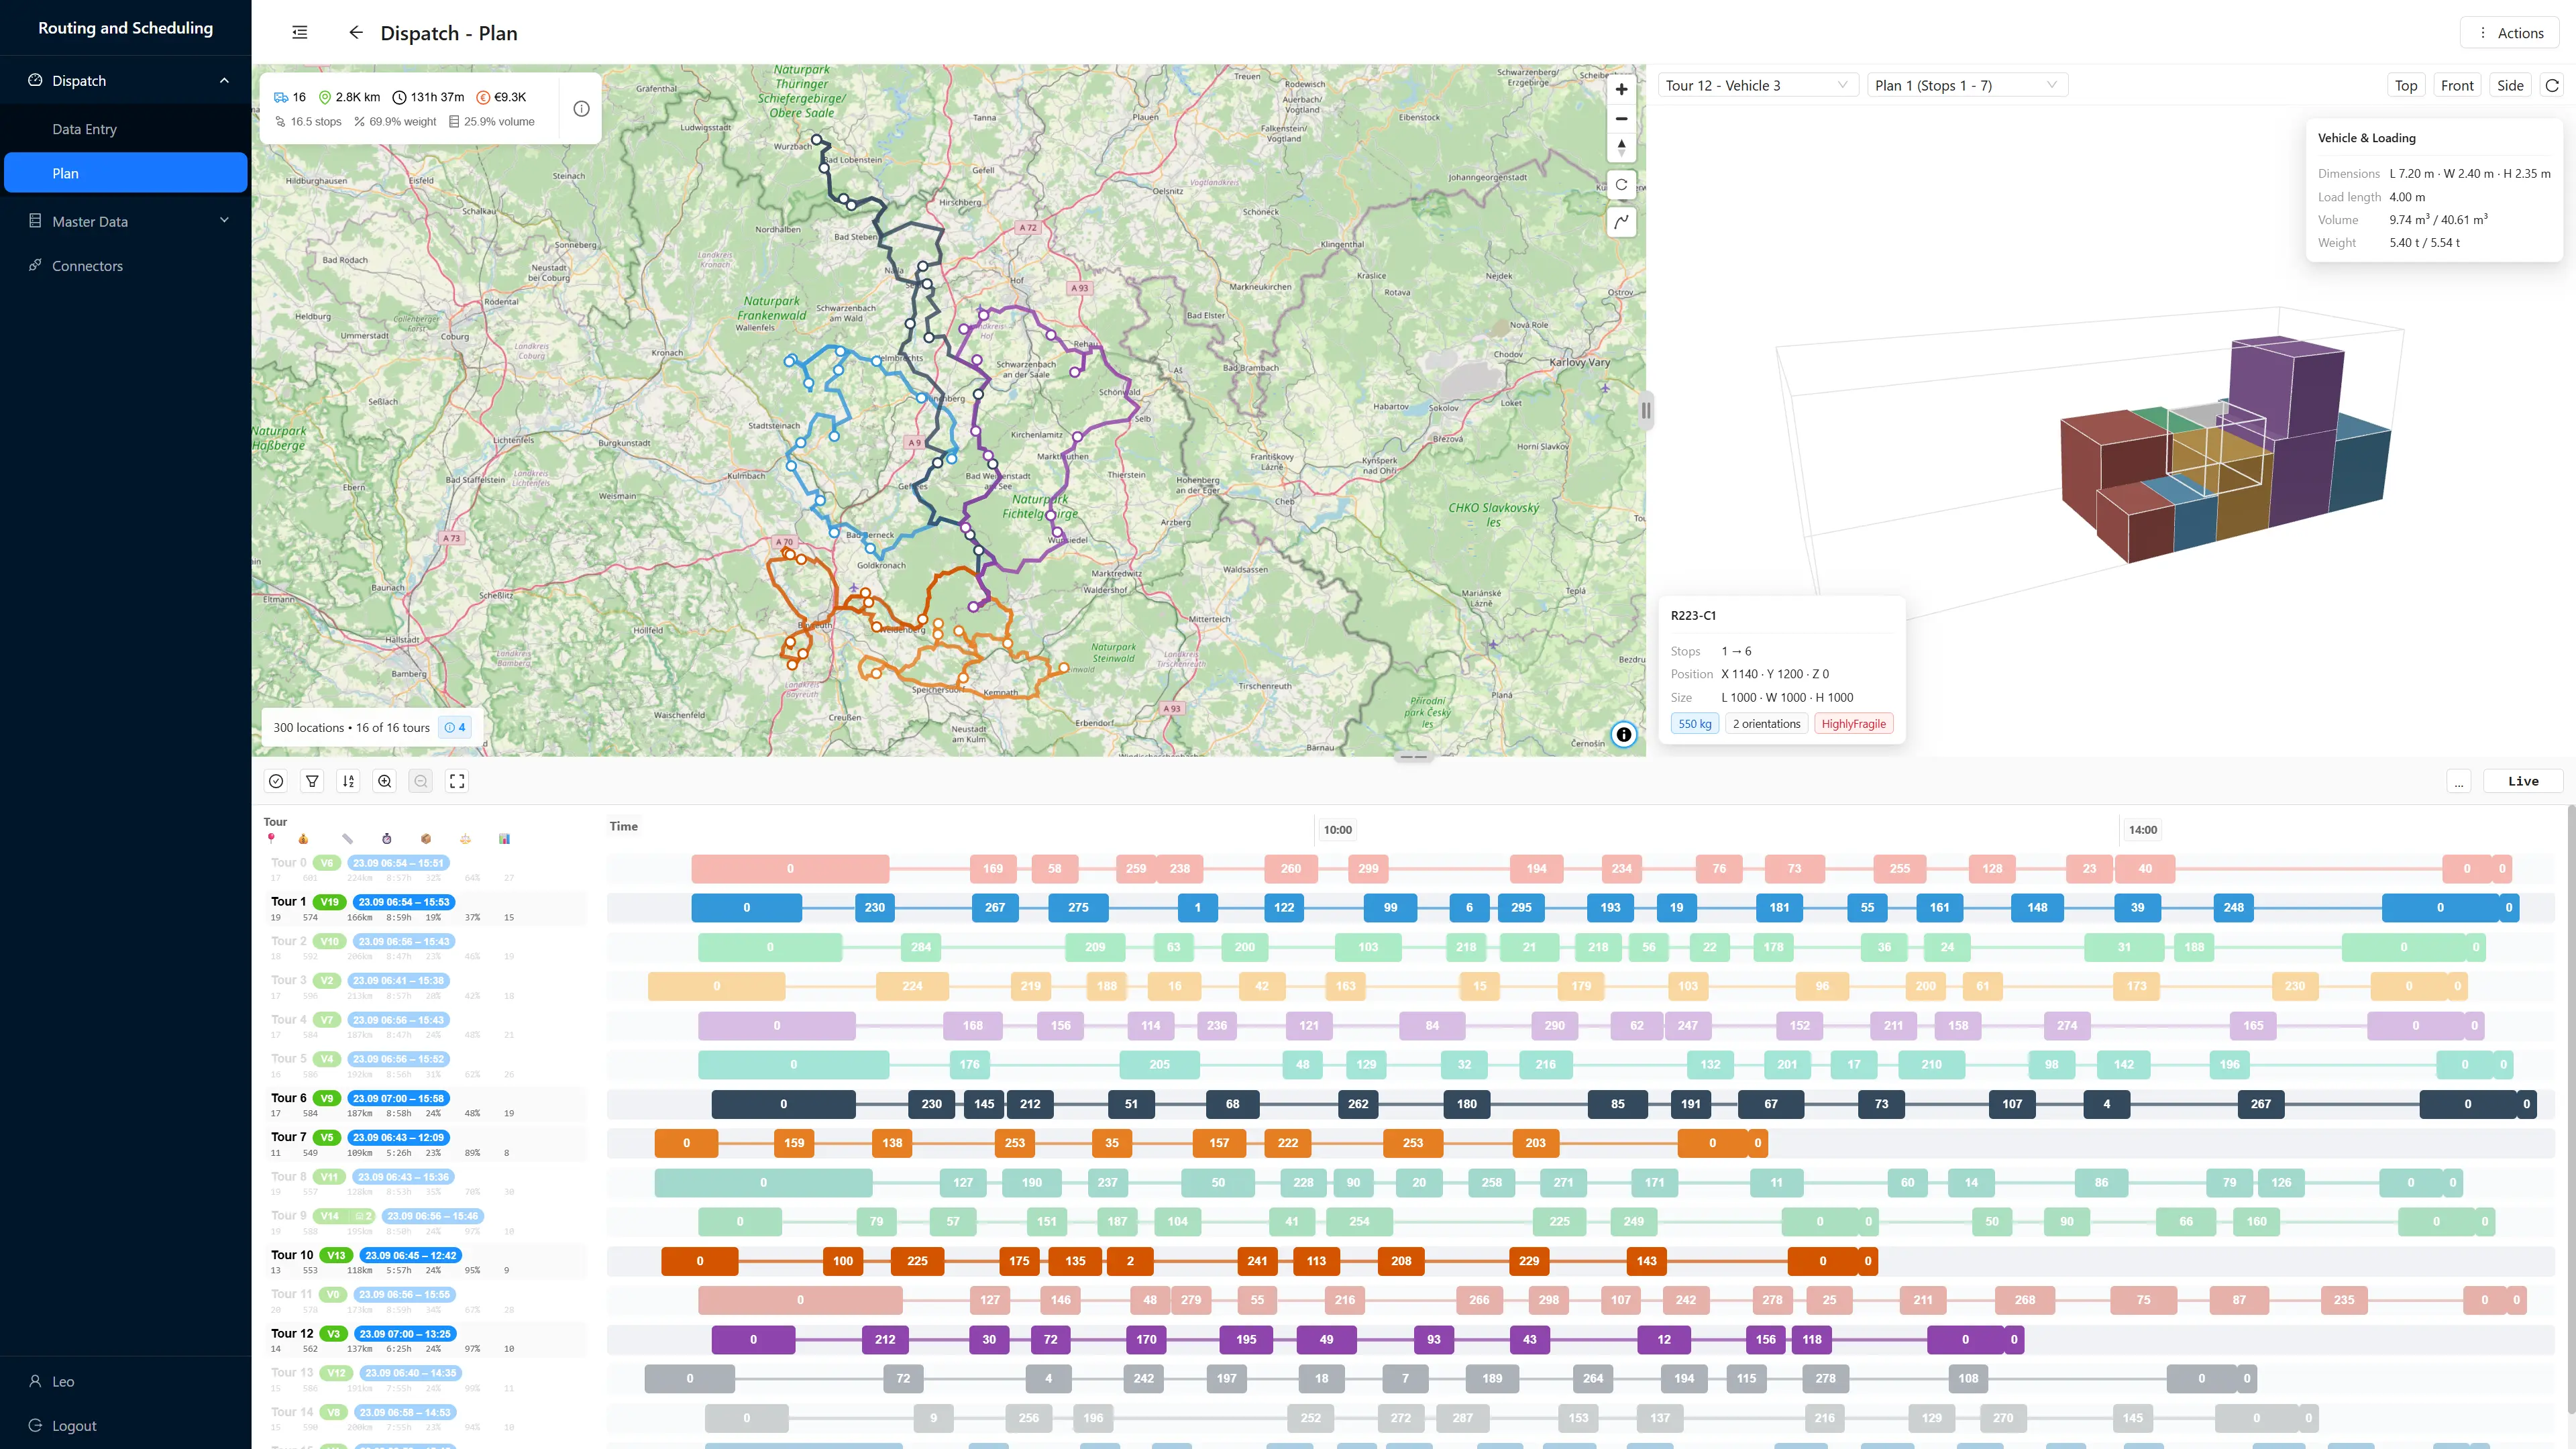Open the Actions menu button

click(2510, 33)
